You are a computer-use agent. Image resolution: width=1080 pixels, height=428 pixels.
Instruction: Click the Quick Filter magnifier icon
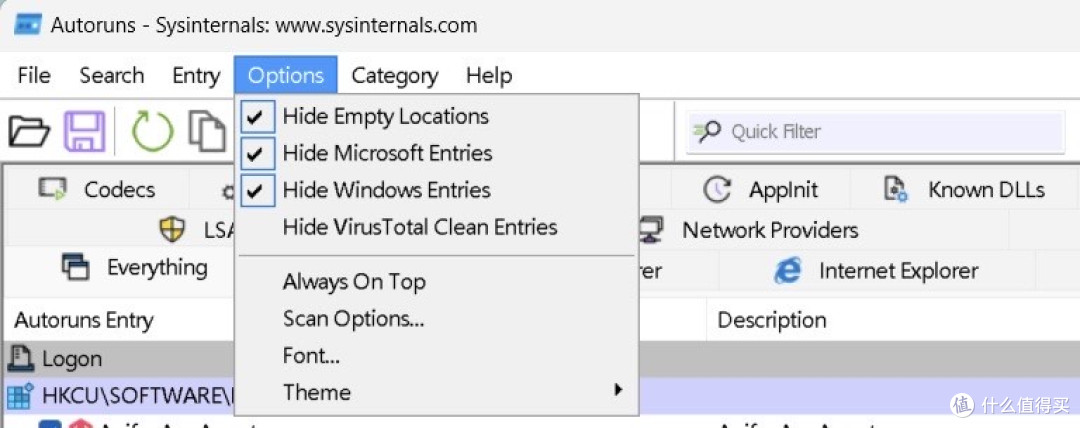tap(707, 131)
